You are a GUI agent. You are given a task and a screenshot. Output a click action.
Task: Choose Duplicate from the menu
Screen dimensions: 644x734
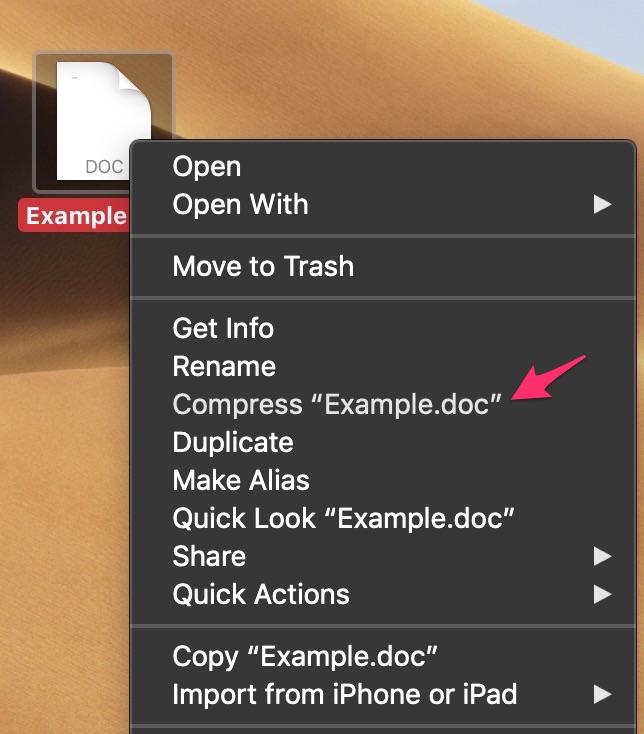[x=382, y=442]
